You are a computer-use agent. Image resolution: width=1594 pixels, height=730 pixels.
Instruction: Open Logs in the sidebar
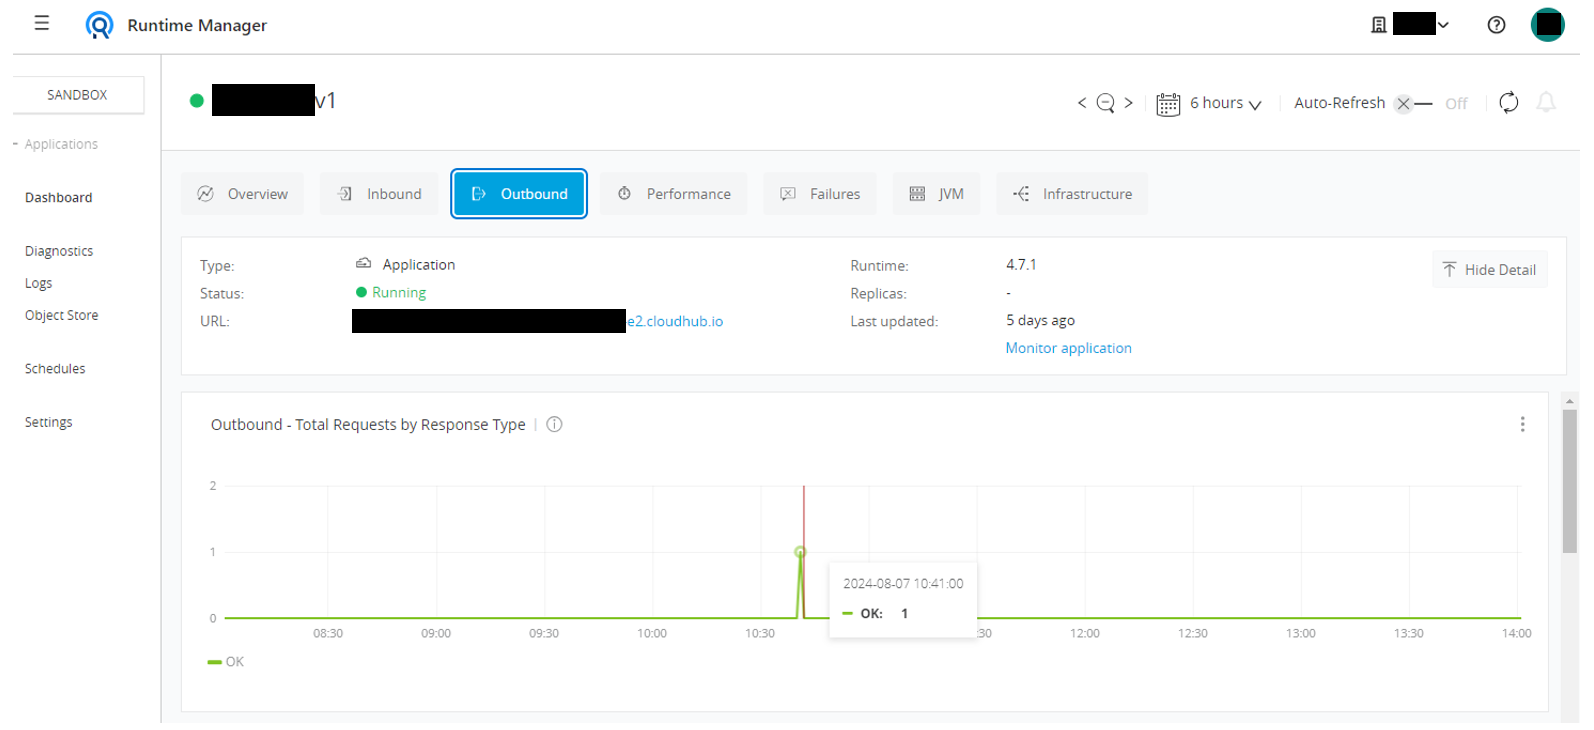pos(39,284)
